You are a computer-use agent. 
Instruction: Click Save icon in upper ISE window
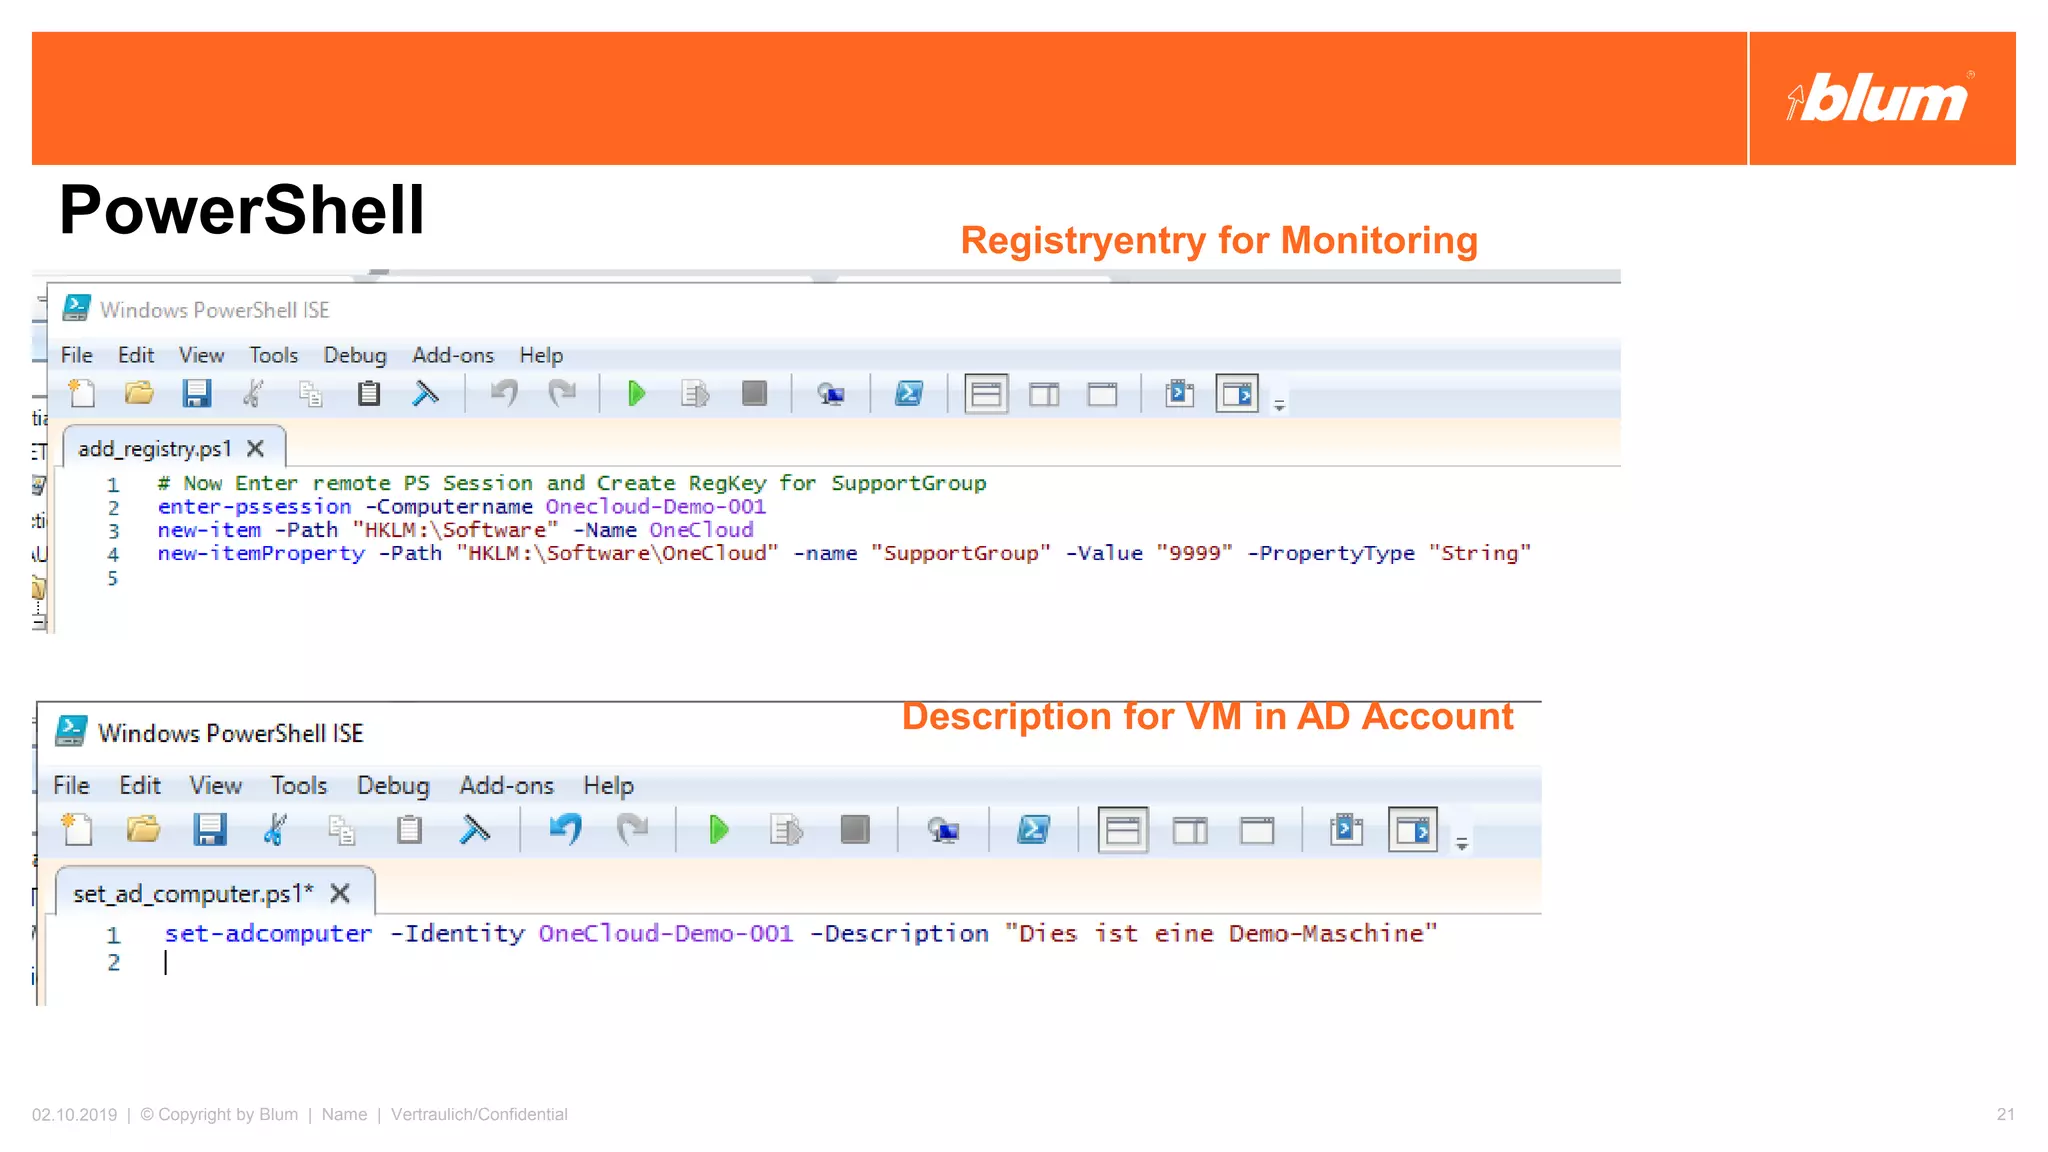[197, 394]
